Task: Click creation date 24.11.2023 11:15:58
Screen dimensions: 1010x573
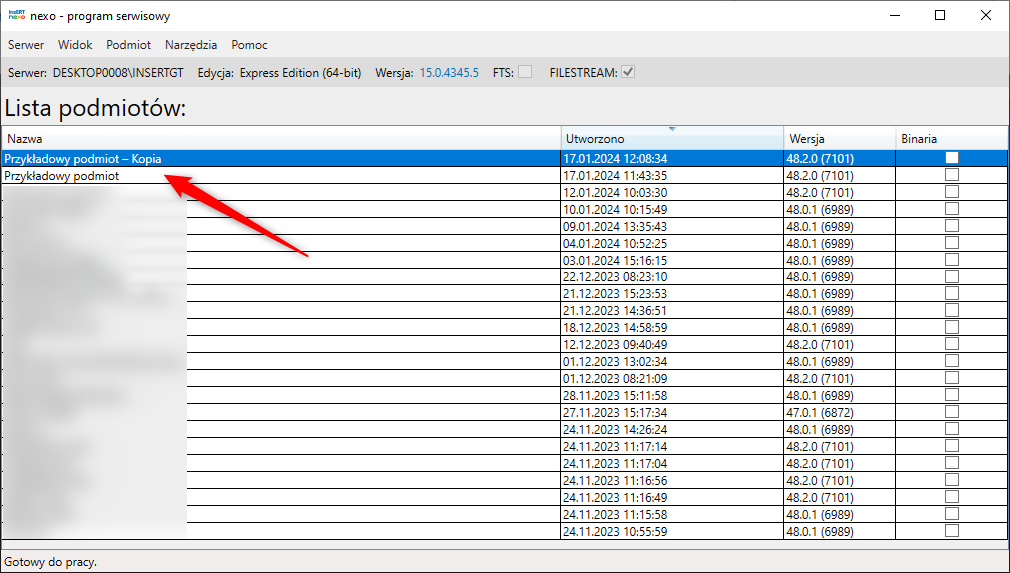Action: [x=615, y=514]
